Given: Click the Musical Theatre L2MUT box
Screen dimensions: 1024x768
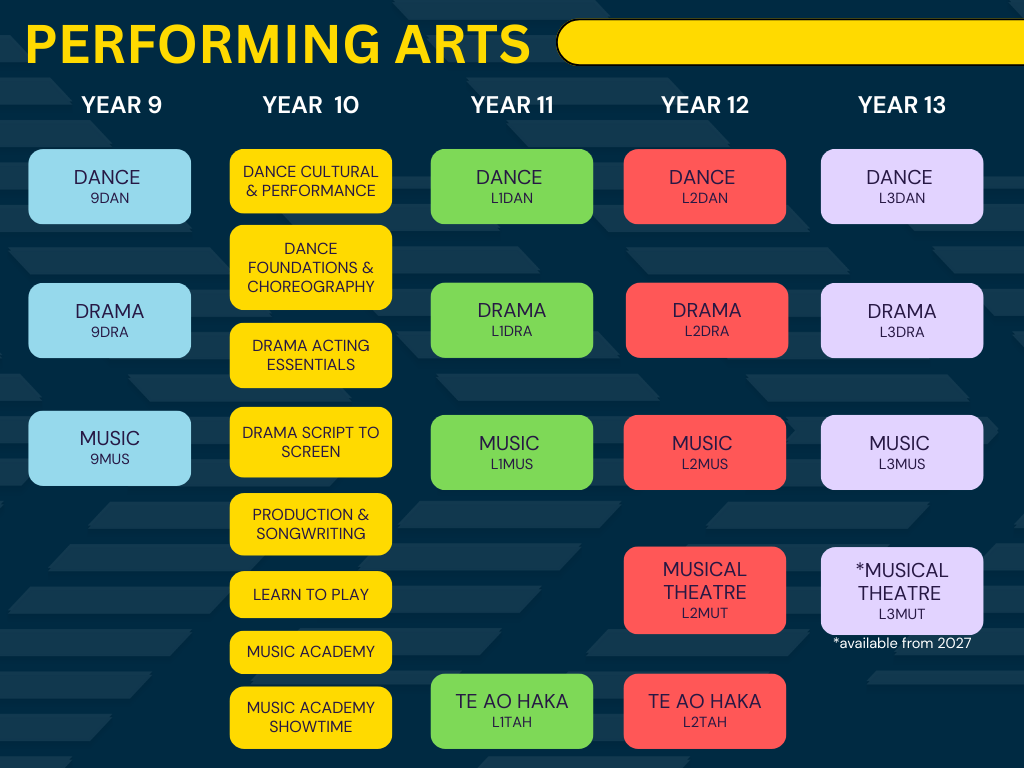Looking at the screenshot, I should pyautogui.click(x=704, y=590).
